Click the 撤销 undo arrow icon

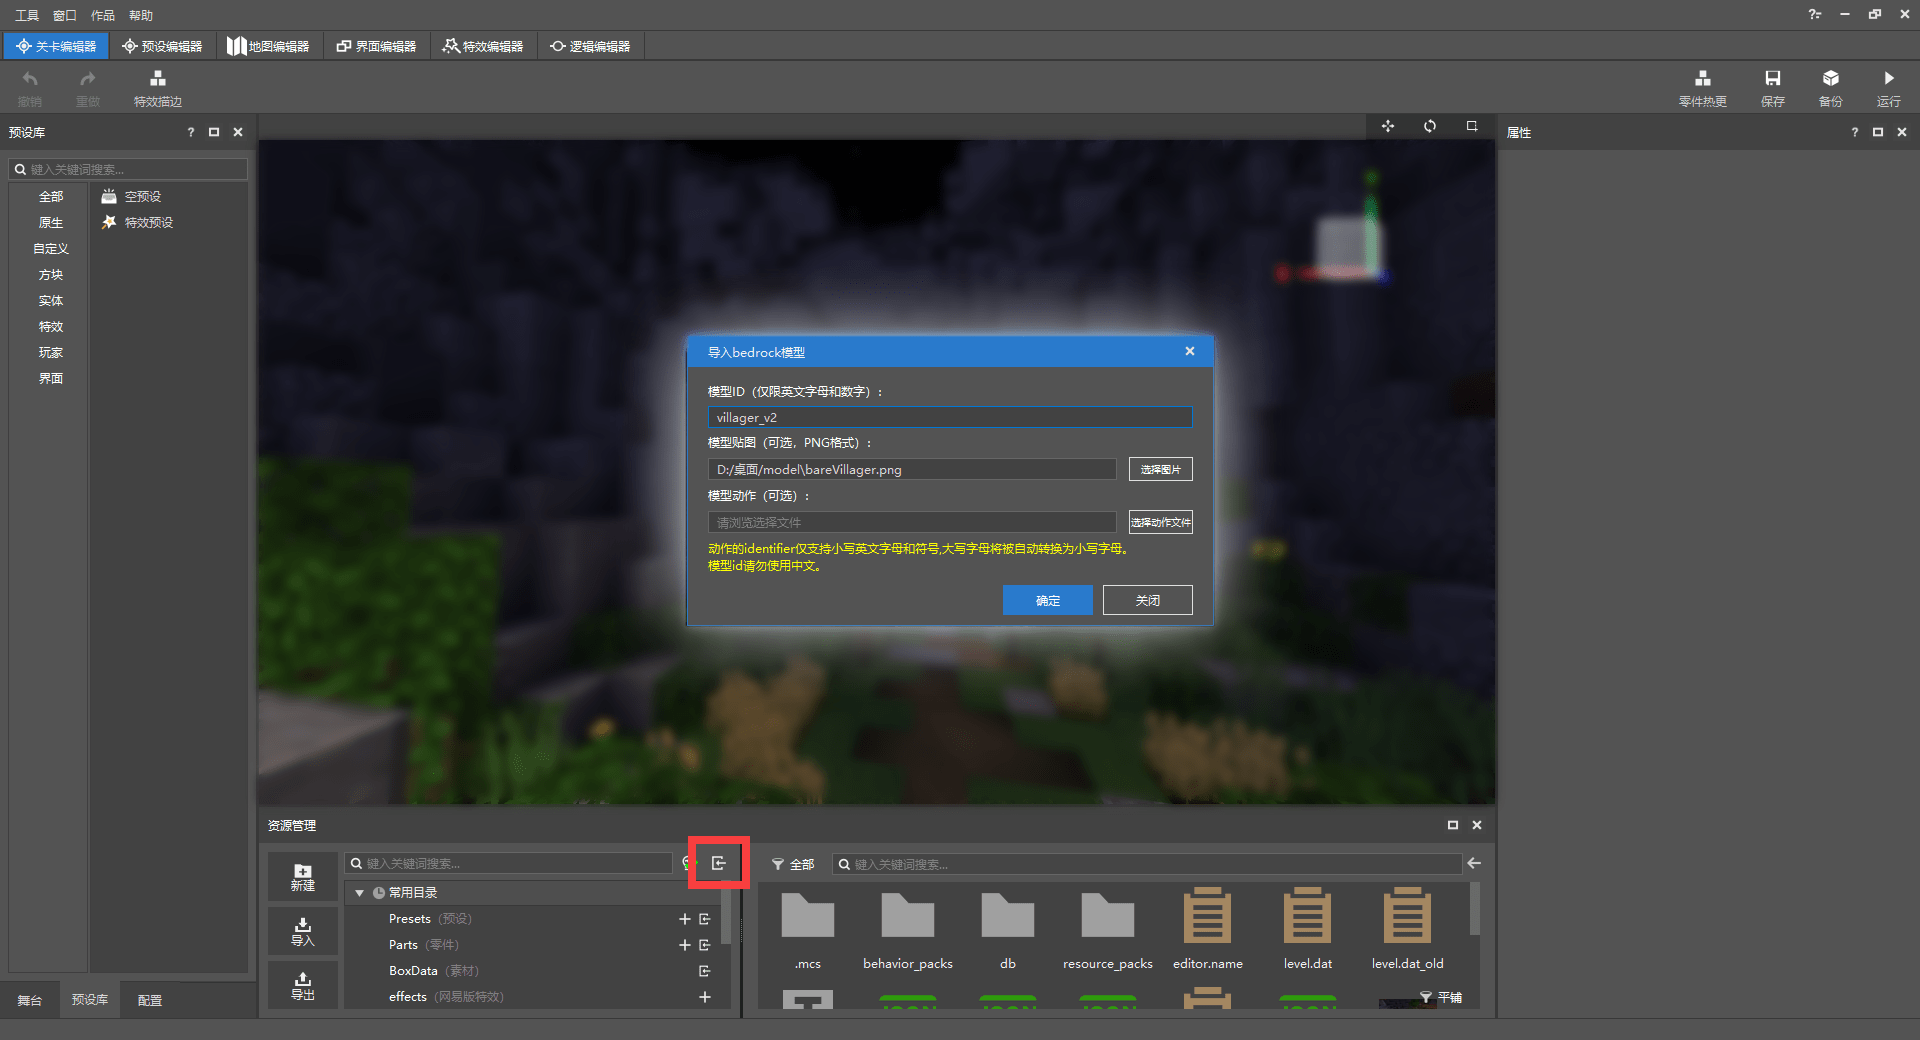tap(30, 79)
